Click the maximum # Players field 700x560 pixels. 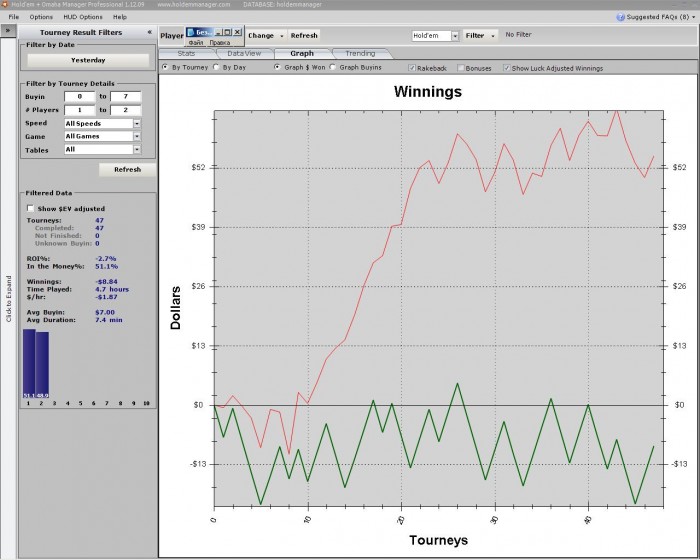(x=125, y=110)
